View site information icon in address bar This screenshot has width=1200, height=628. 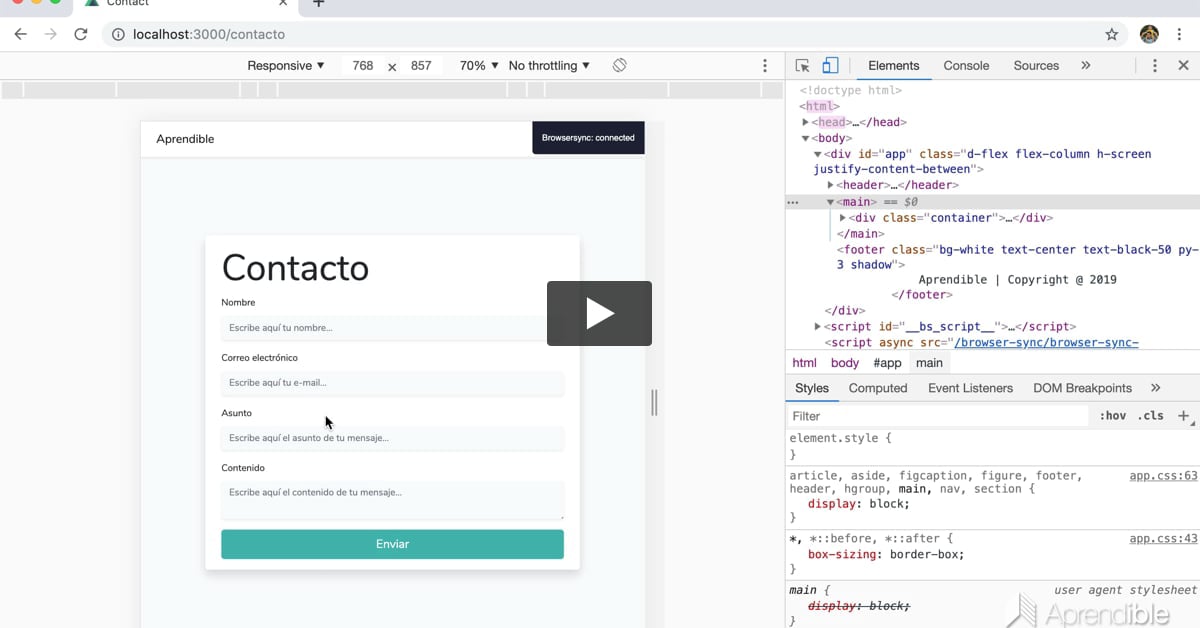118,34
